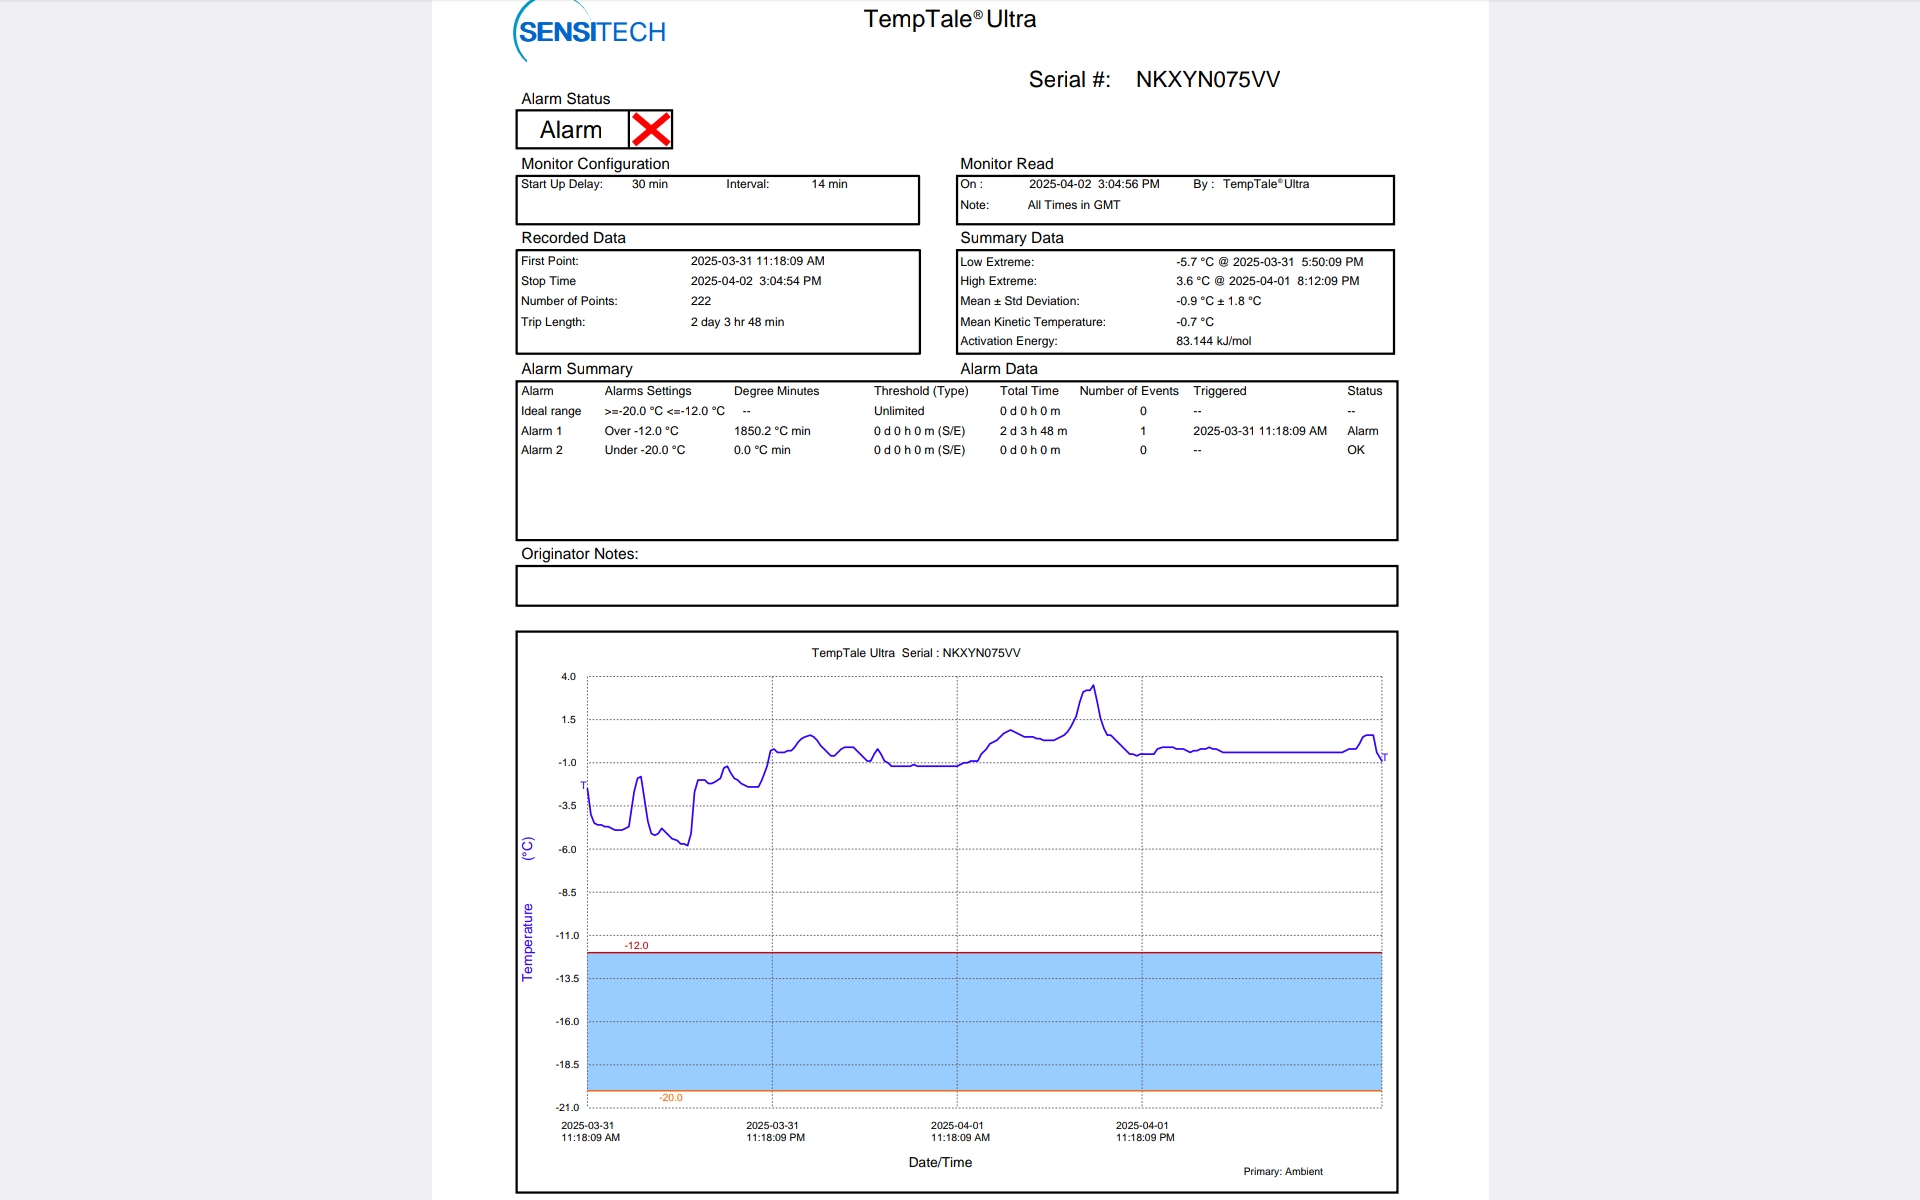
Task: Click the Date/Time axis label
Action: (x=940, y=1162)
